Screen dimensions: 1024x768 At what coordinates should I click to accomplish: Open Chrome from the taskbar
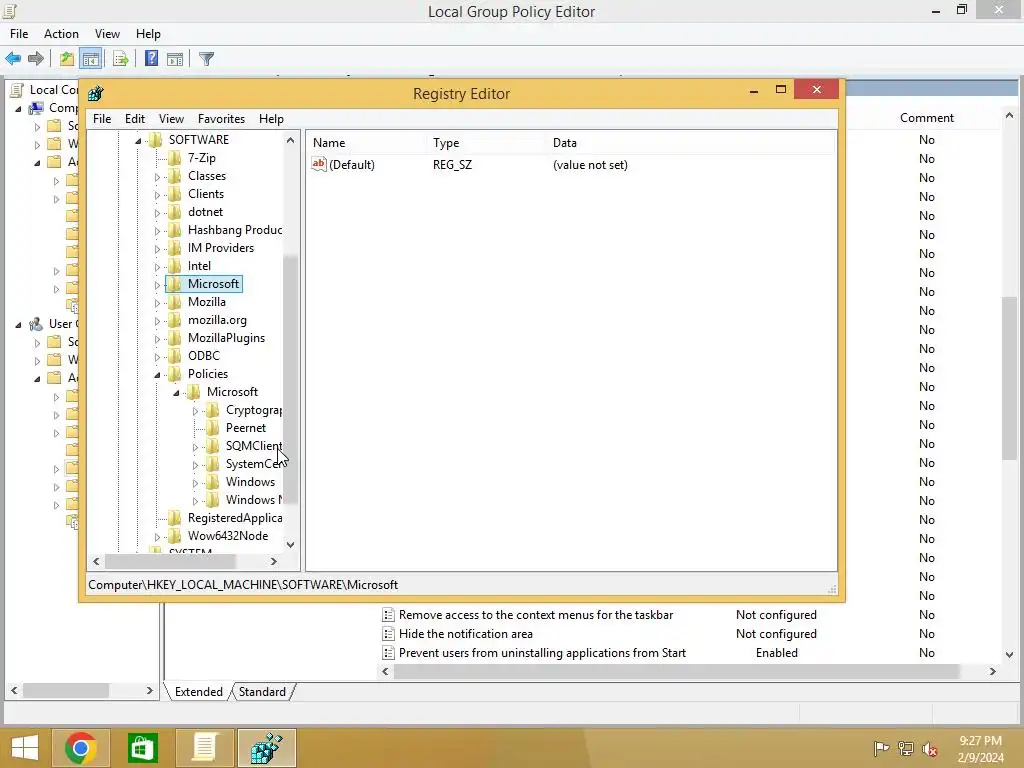[x=81, y=748]
